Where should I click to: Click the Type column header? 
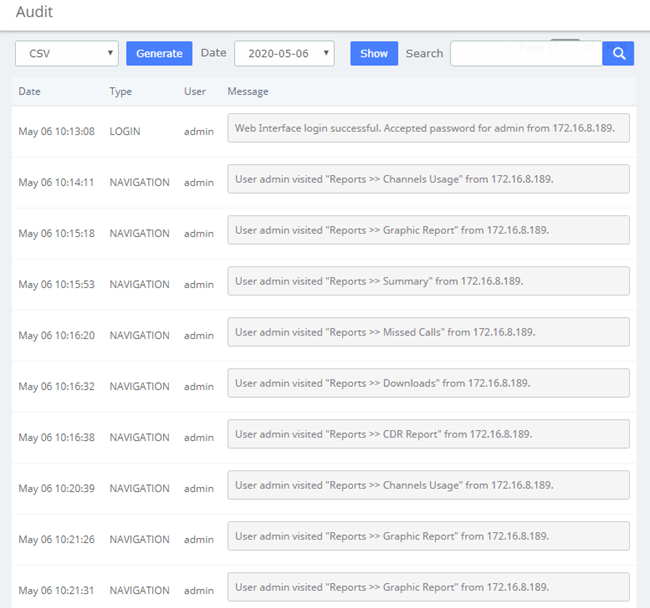coord(121,91)
